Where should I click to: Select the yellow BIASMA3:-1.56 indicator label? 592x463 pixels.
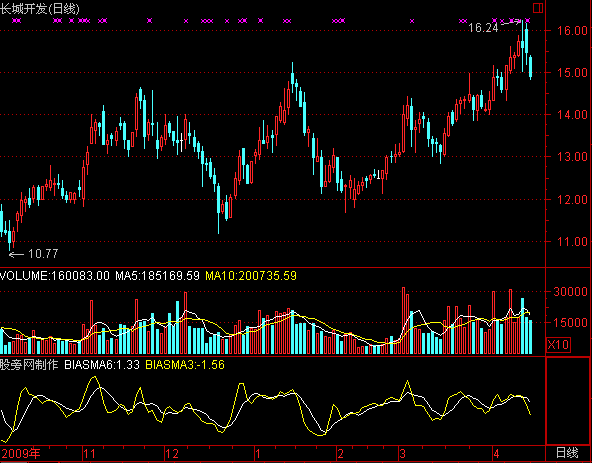185,365
